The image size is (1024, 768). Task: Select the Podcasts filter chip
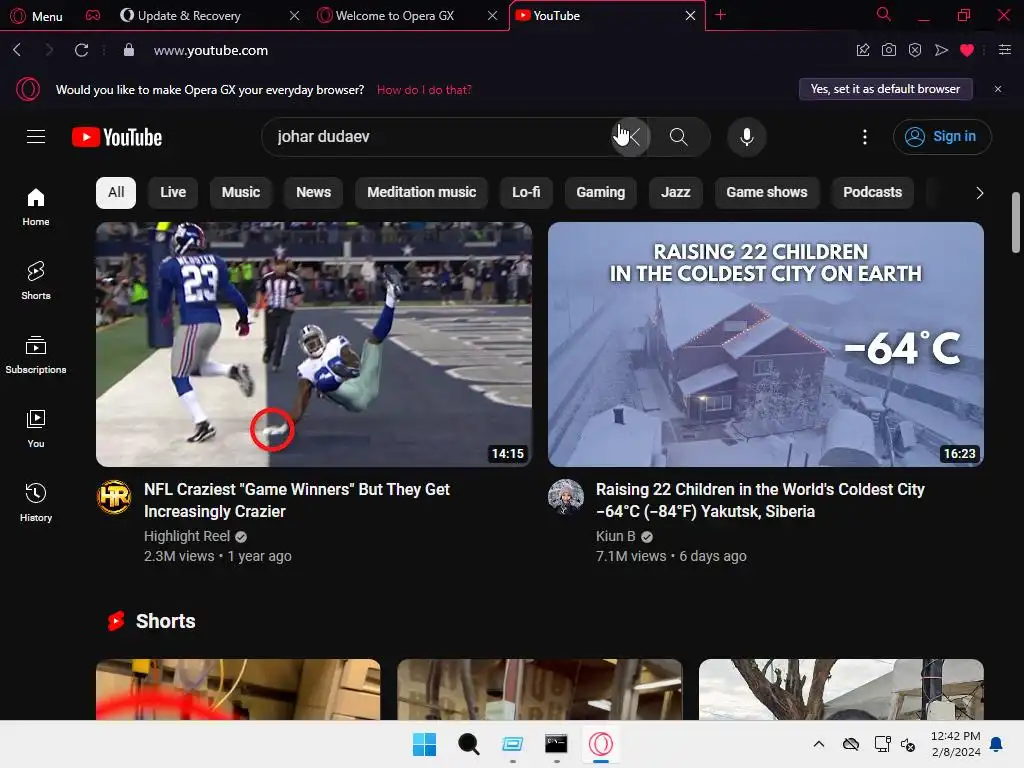[872, 193]
